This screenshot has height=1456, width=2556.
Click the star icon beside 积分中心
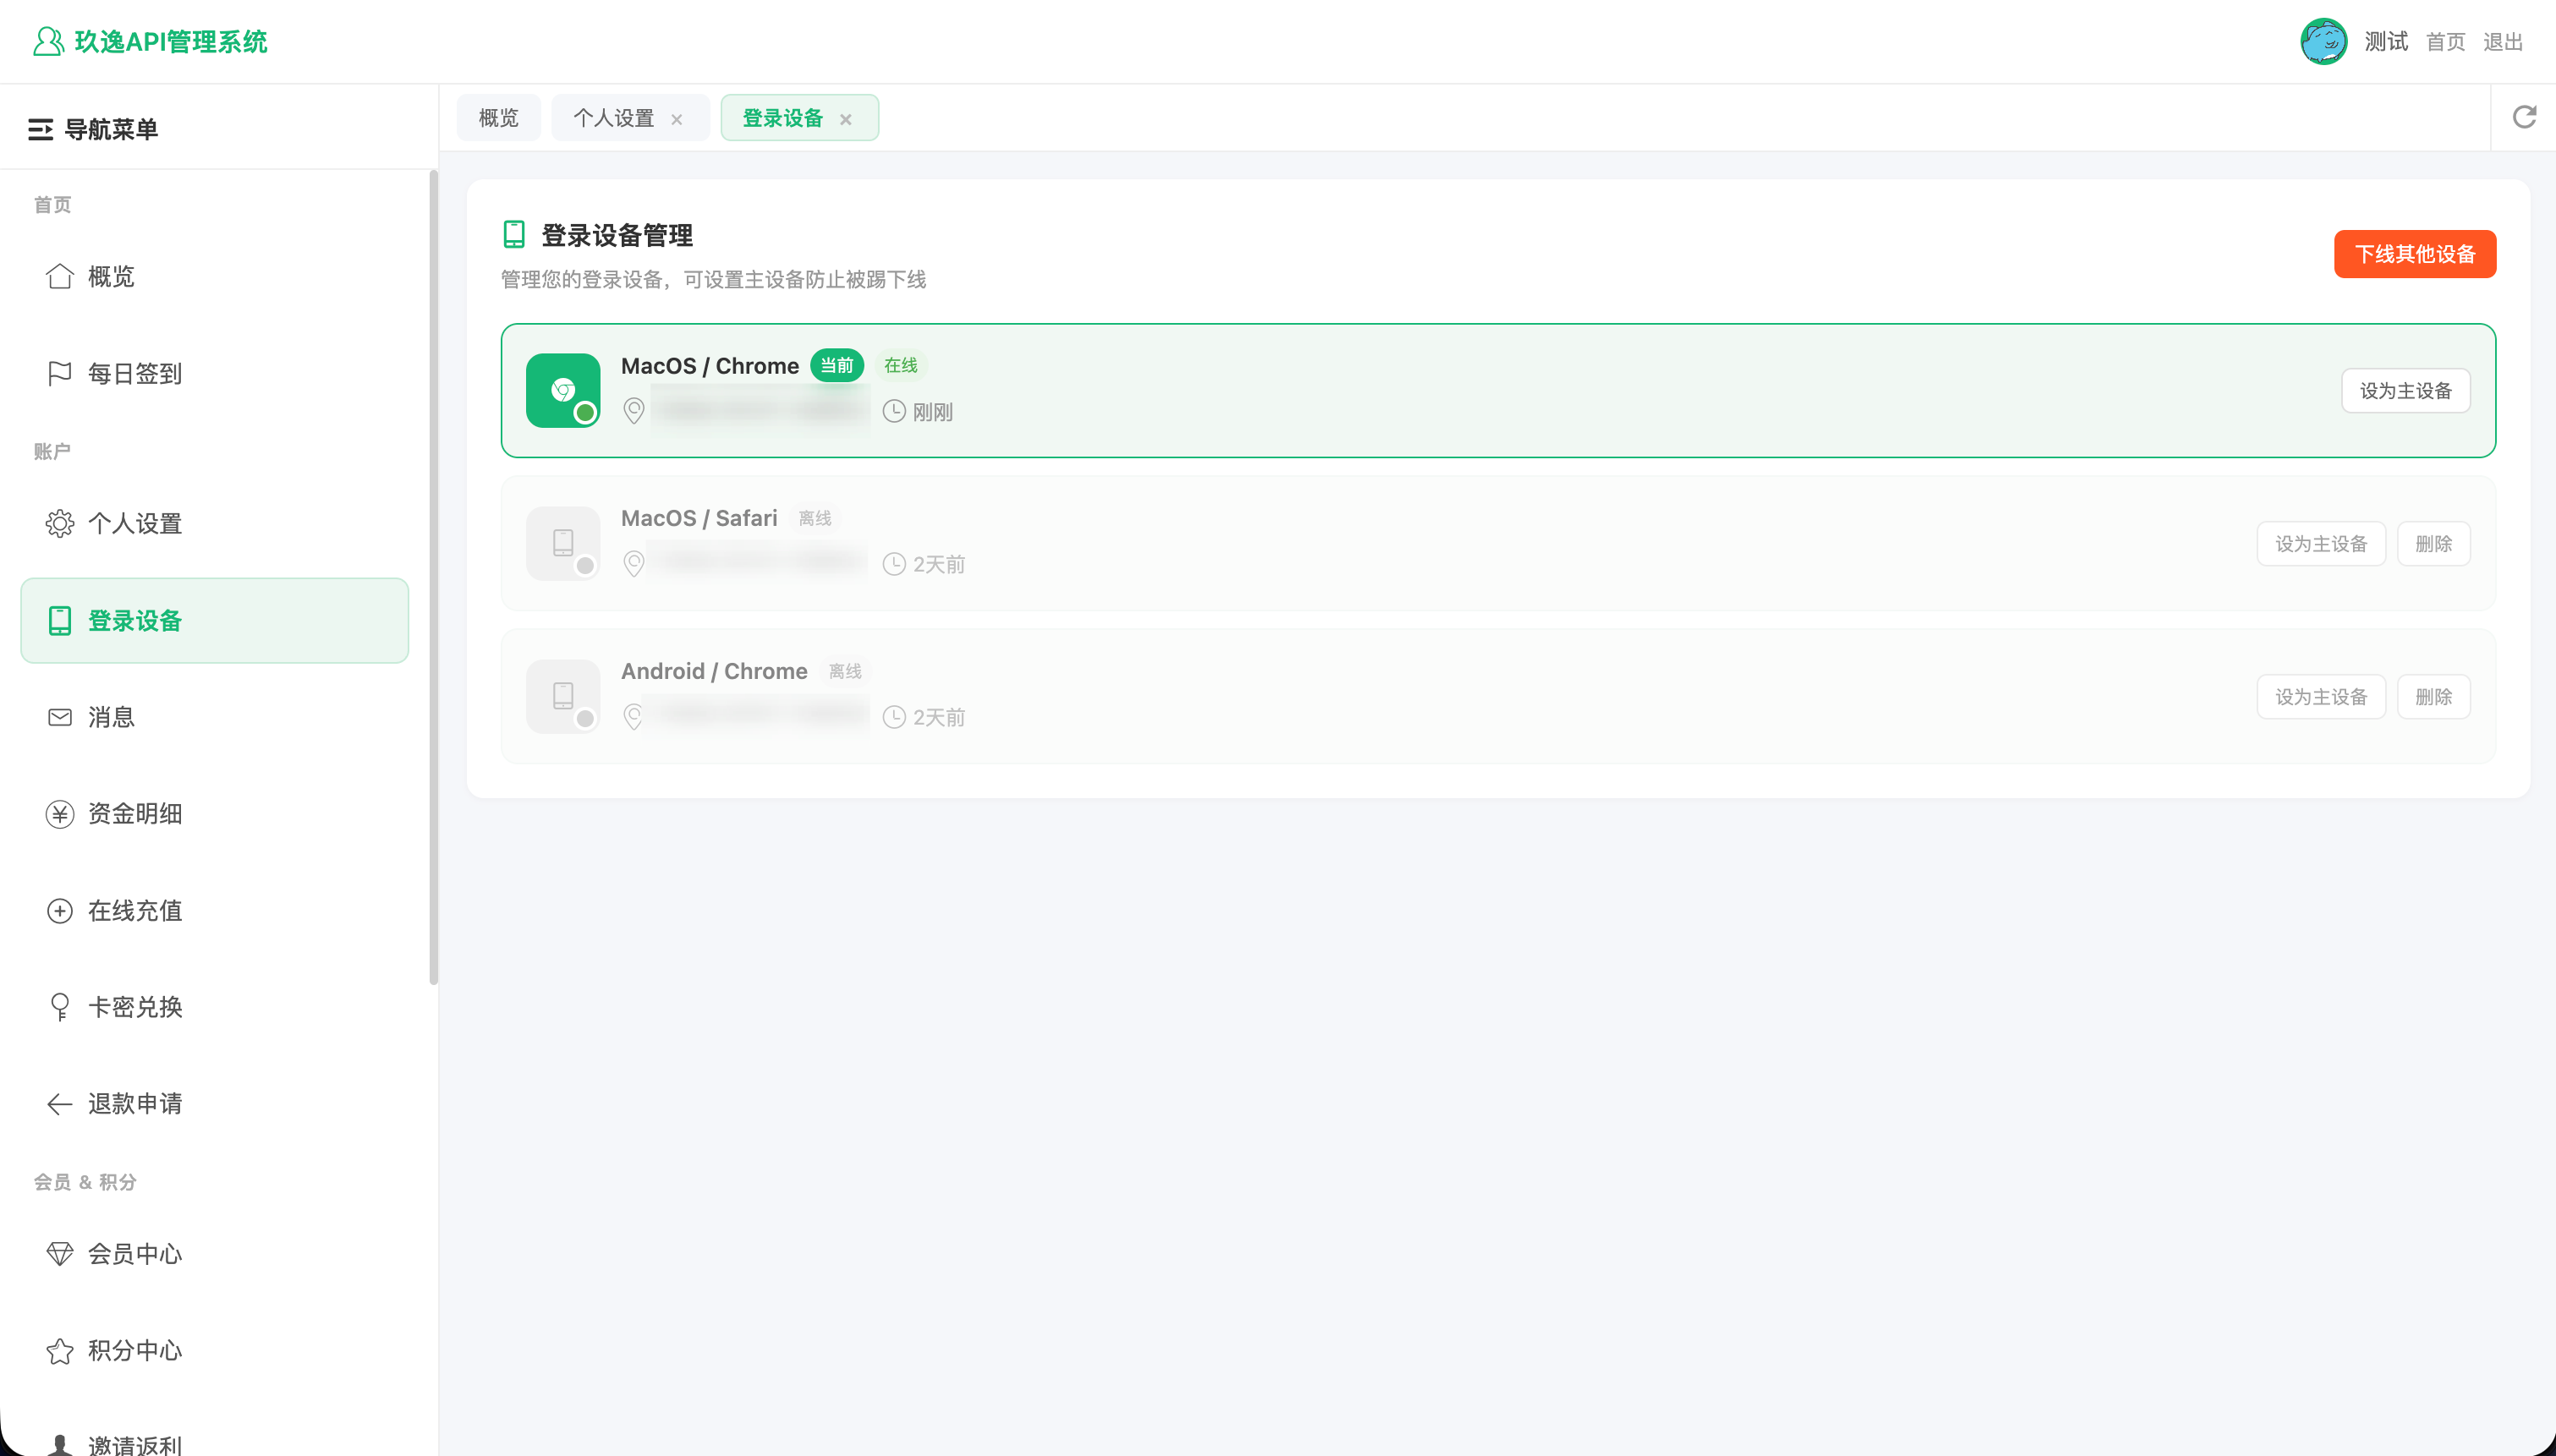(60, 1351)
